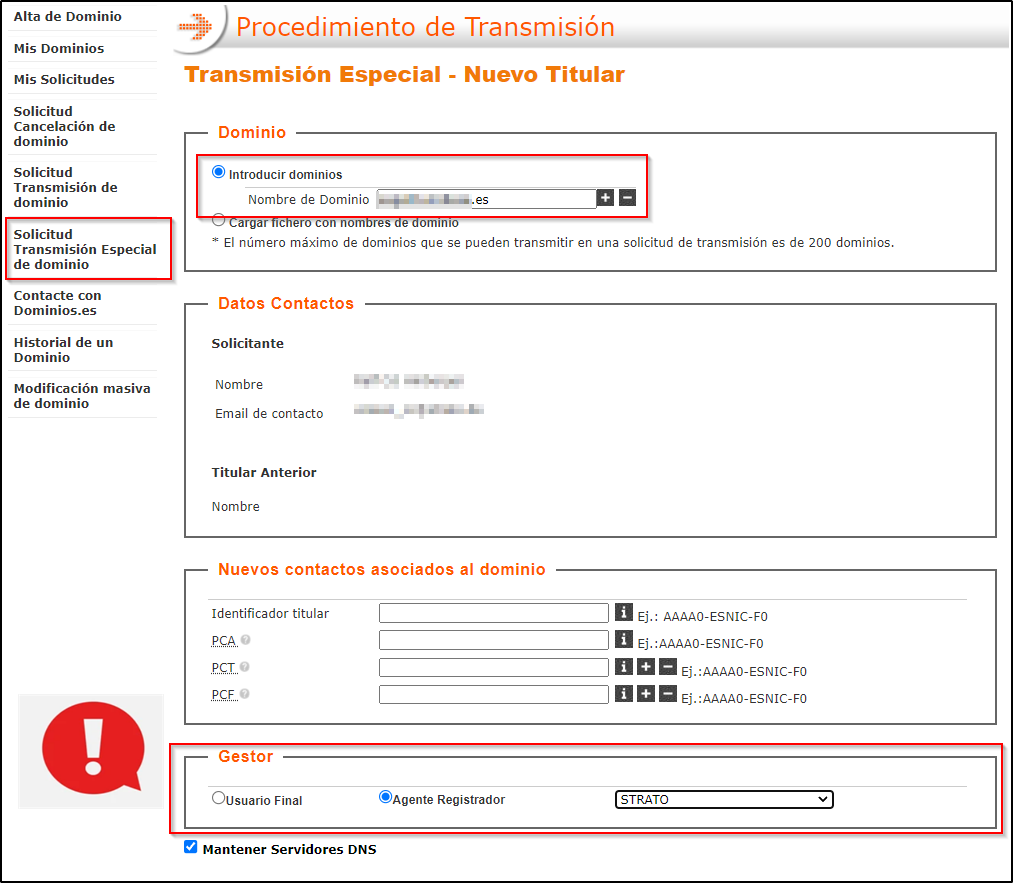The height and width of the screenshot is (883, 1013).
Task: Click plus icon next to Nombre de Dominio
Action: click(605, 198)
